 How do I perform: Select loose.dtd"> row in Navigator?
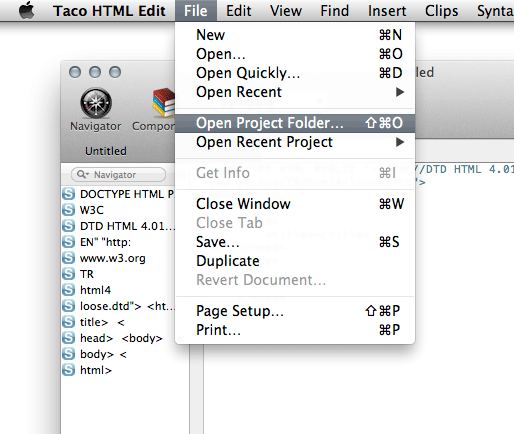point(118,306)
